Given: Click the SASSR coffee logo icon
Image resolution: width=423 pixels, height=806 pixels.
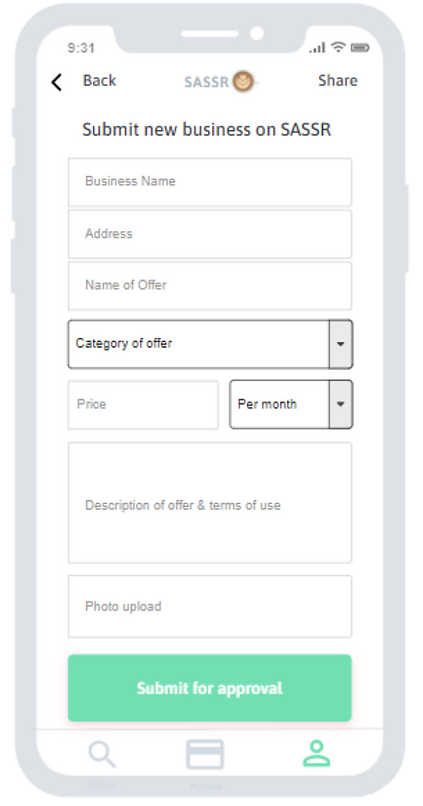Looking at the screenshot, I should tap(243, 82).
